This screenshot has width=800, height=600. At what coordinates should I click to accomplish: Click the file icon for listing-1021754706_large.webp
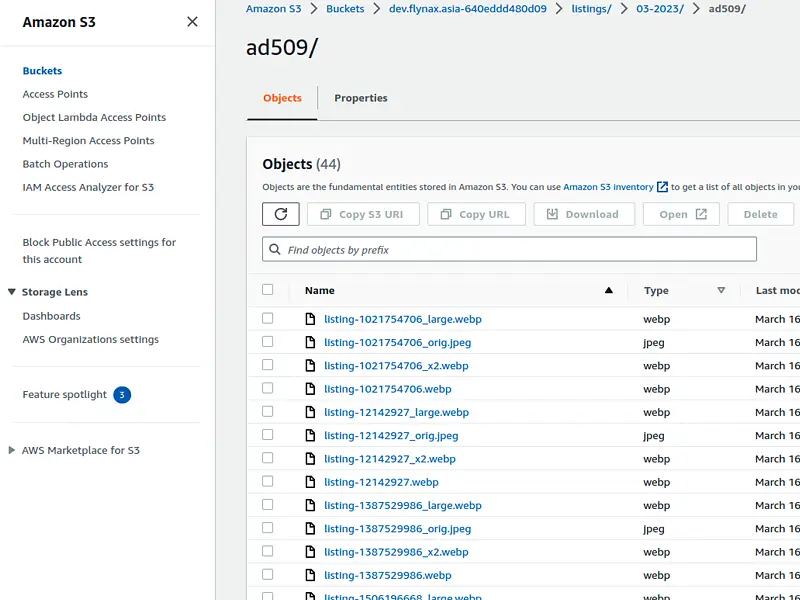[310, 319]
